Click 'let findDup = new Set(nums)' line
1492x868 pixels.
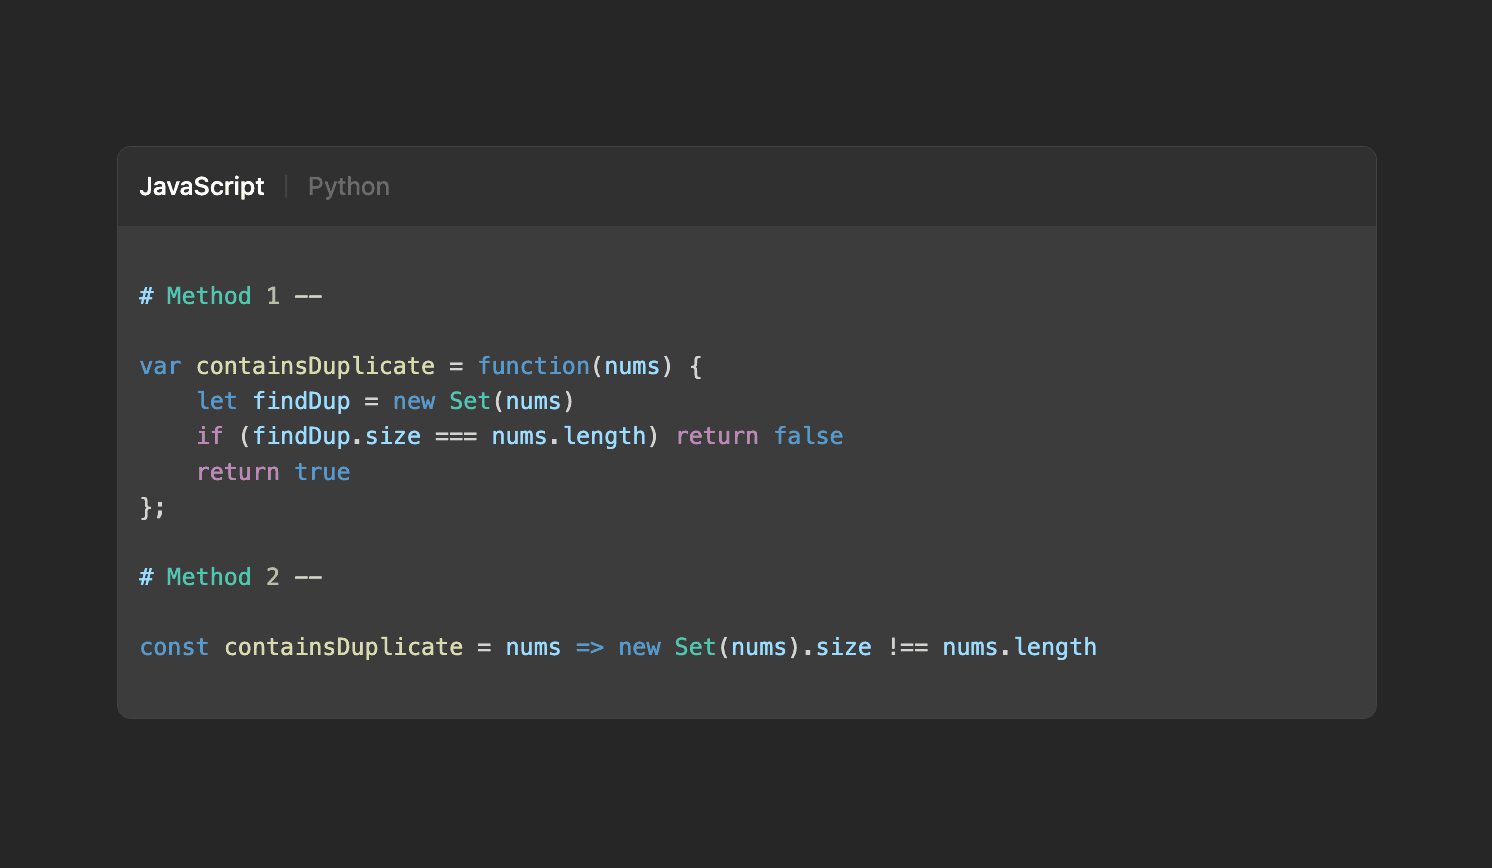click(385, 401)
